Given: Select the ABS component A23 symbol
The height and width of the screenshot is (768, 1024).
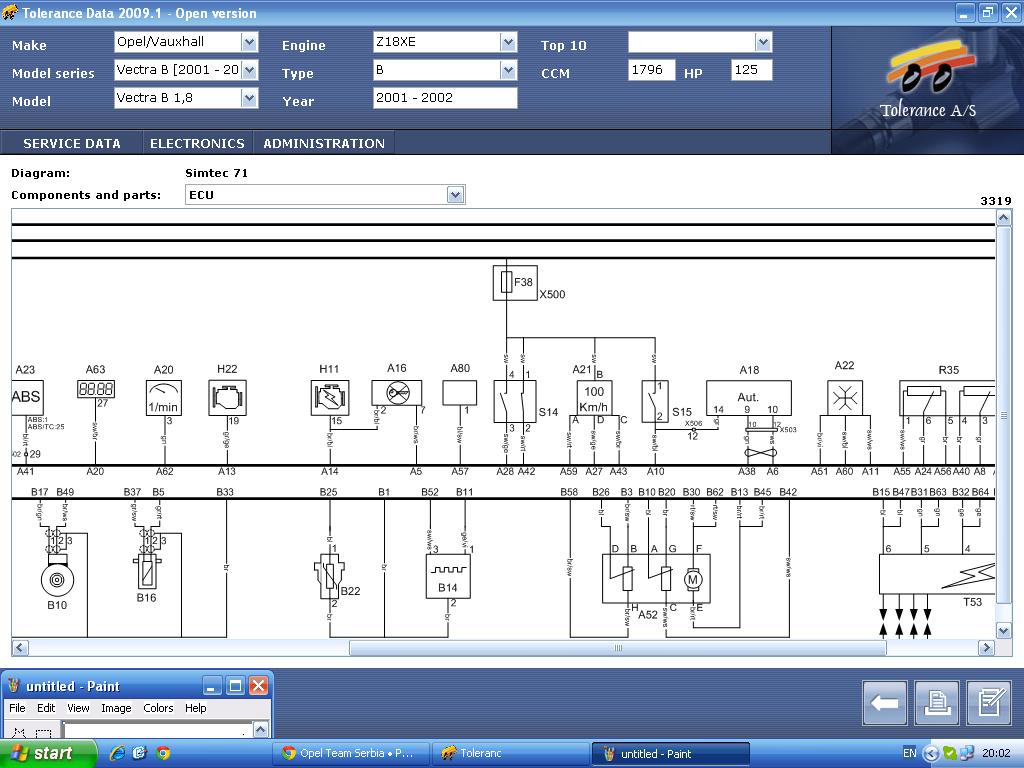Looking at the screenshot, I should (27, 397).
